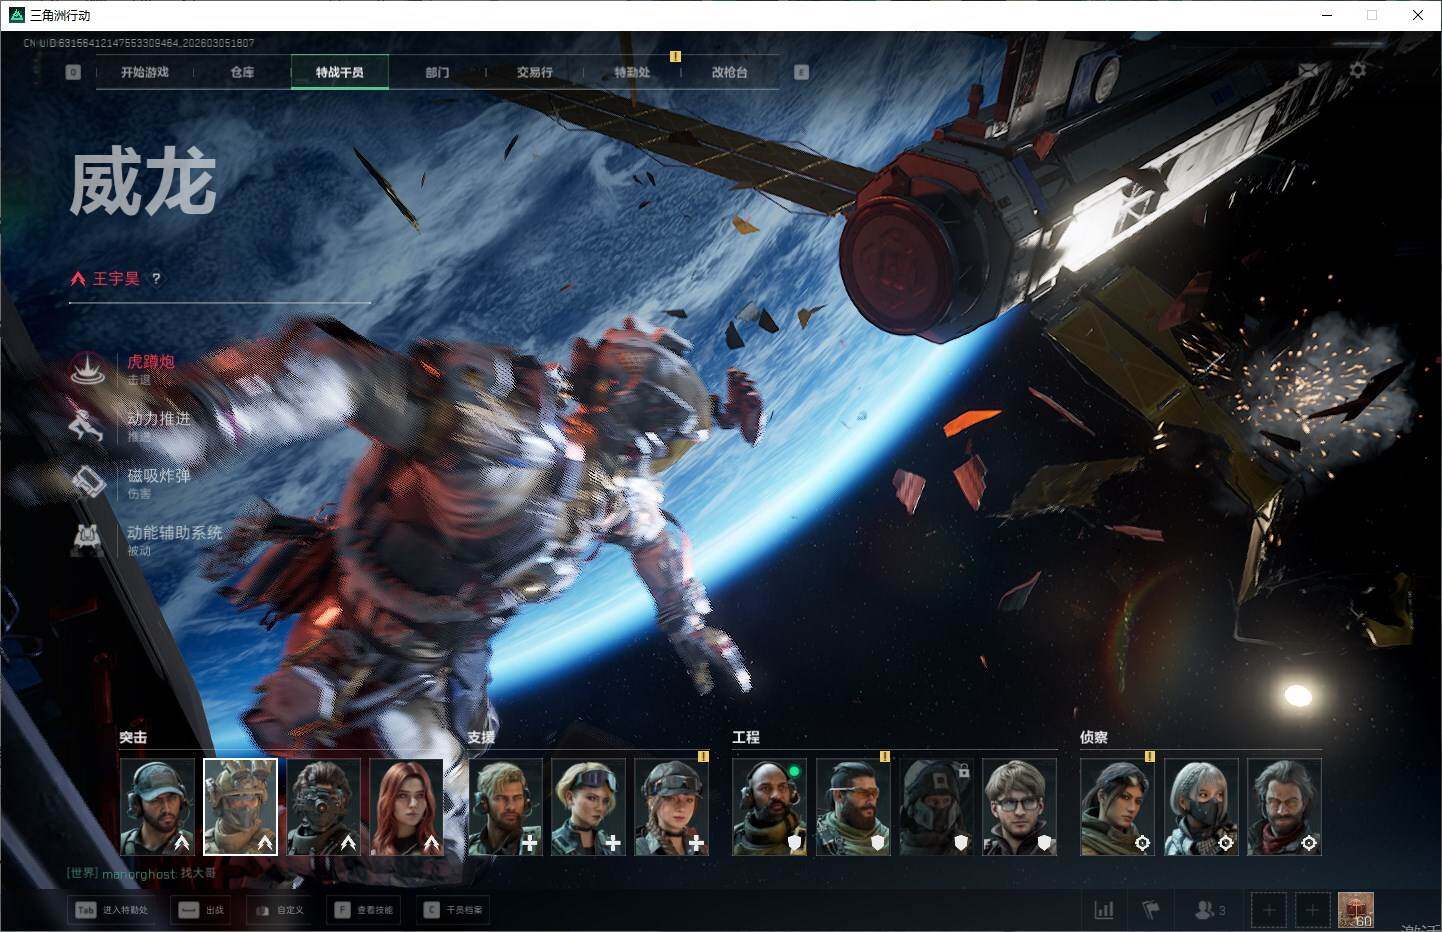Select the red-haired assault operator portrait

tap(406, 806)
